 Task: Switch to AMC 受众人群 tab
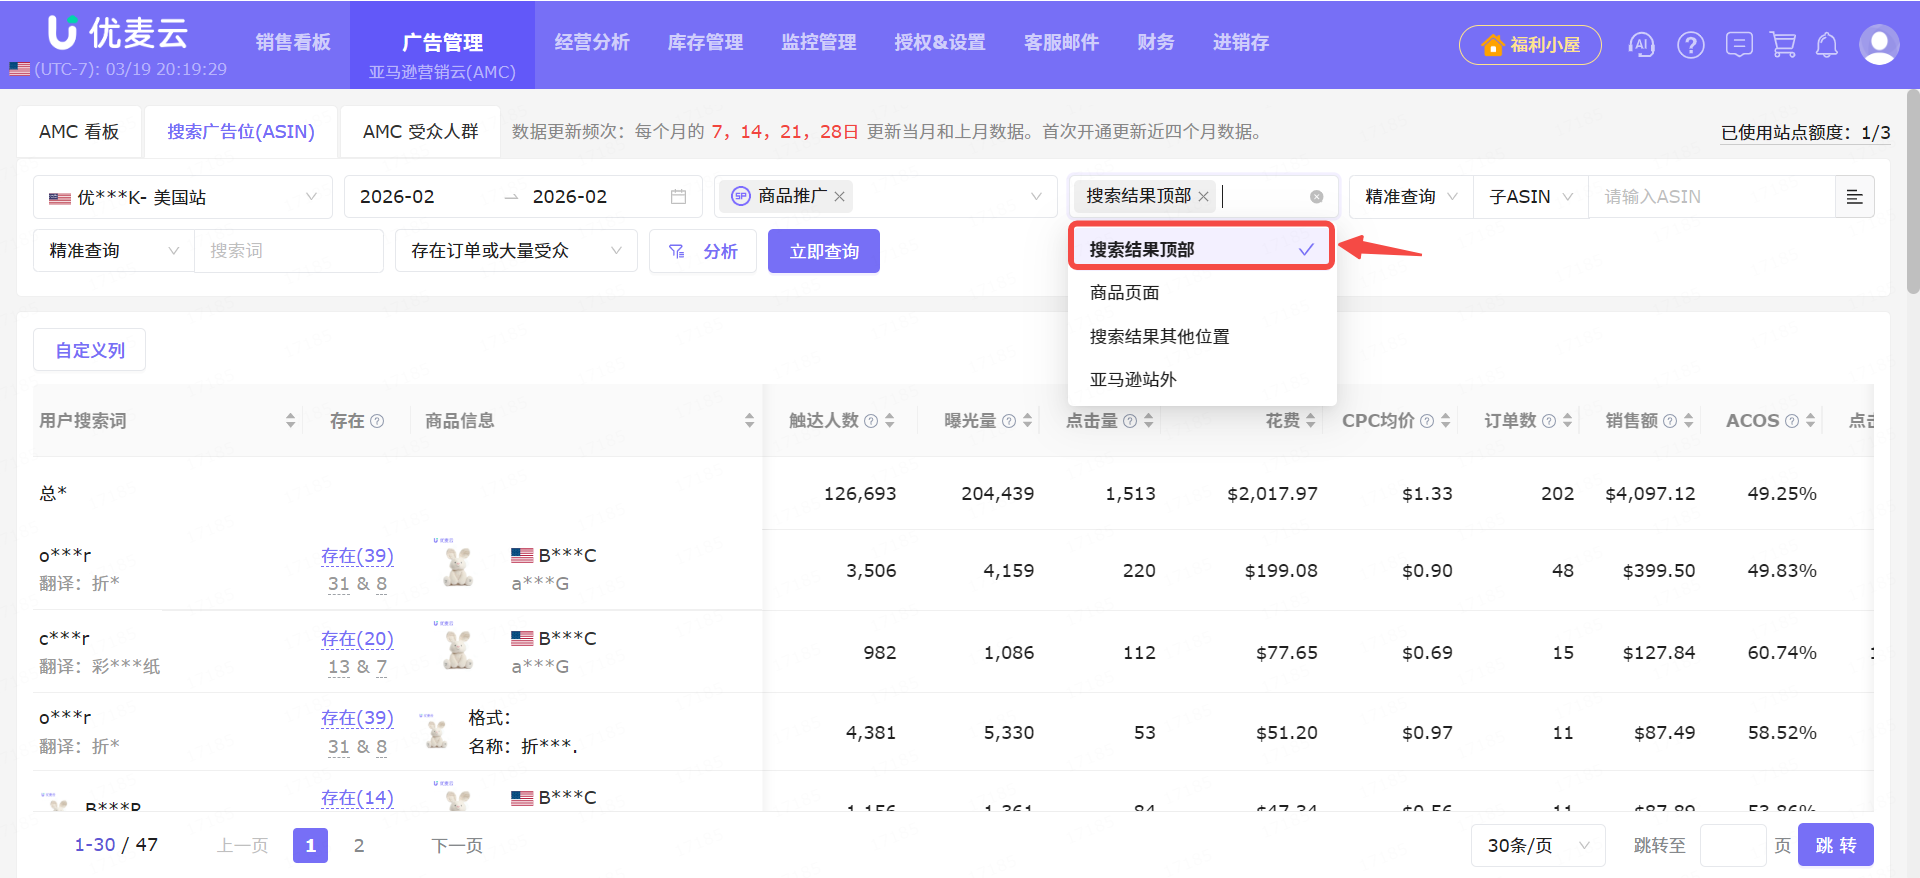pos(421,132)
